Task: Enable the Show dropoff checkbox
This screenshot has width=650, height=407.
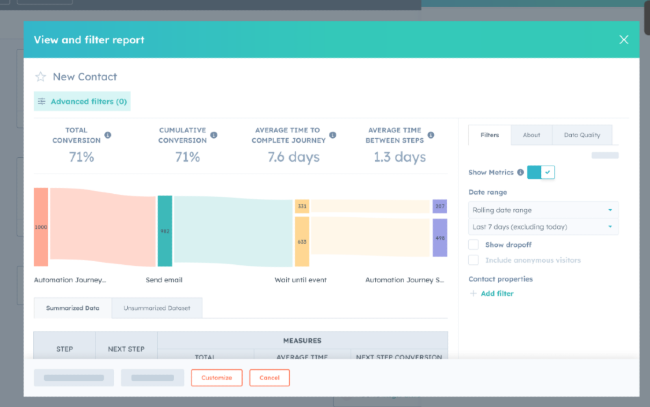Action: tap(473, 245)
